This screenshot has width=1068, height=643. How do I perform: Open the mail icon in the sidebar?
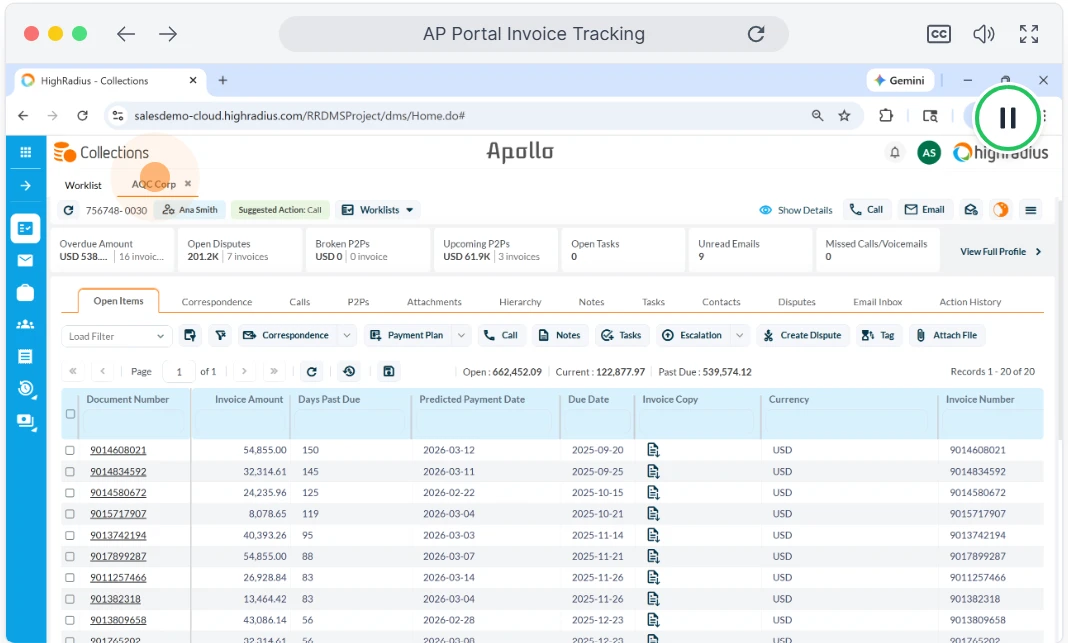pyautogui.click(x=25, y=260)
